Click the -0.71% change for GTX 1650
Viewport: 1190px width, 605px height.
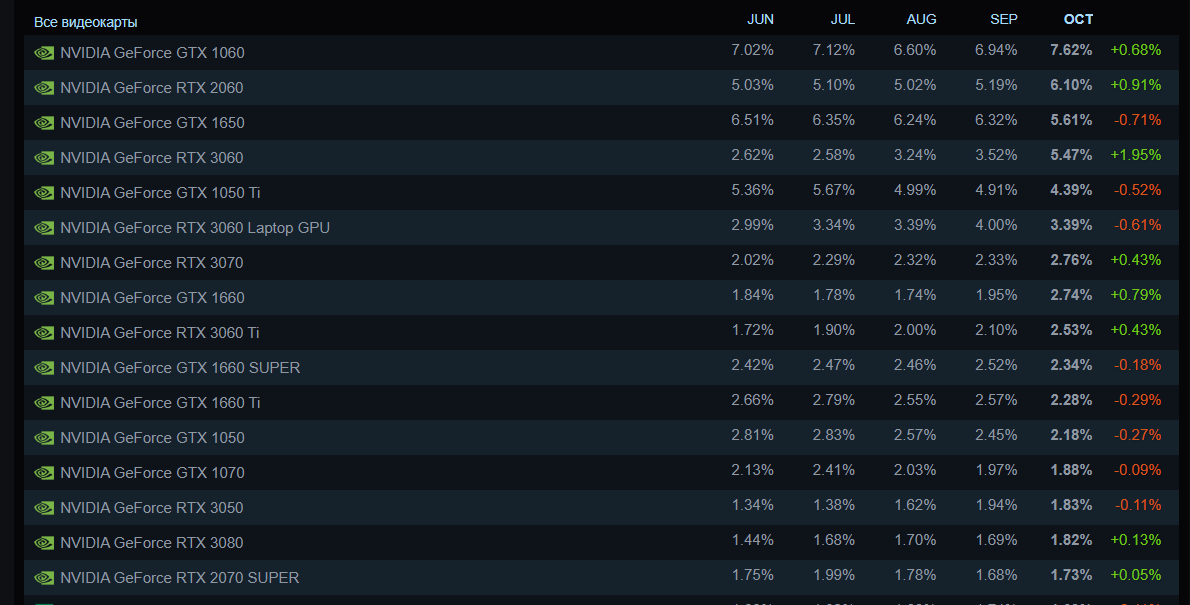1137,120
